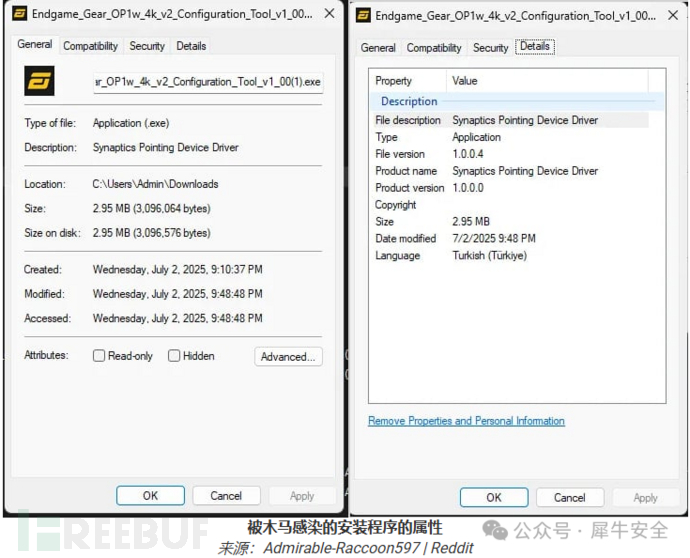The height and width of the screenshot is (558, 690).
Task: Click the Location path C:\Users\Admin\Downloads
Action: tap(155, 184)
